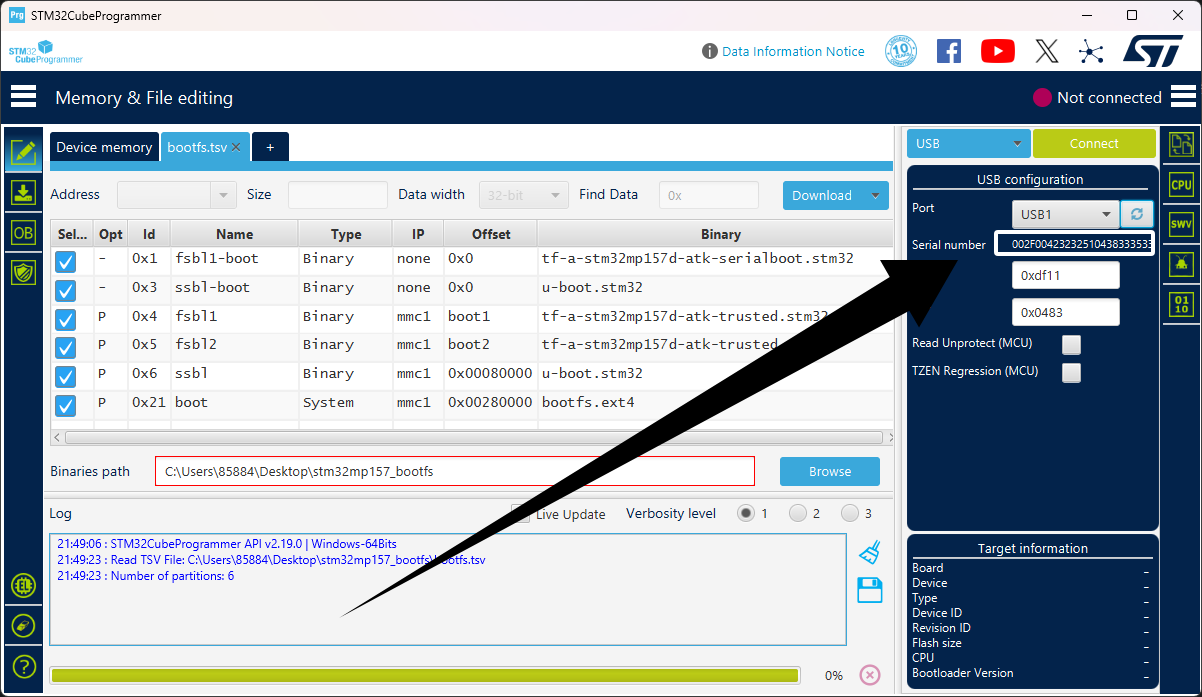The image size is (1202, 697).
Task: Uncheck the ssbl-boot partition checkbox
Action: click(65, 291)
